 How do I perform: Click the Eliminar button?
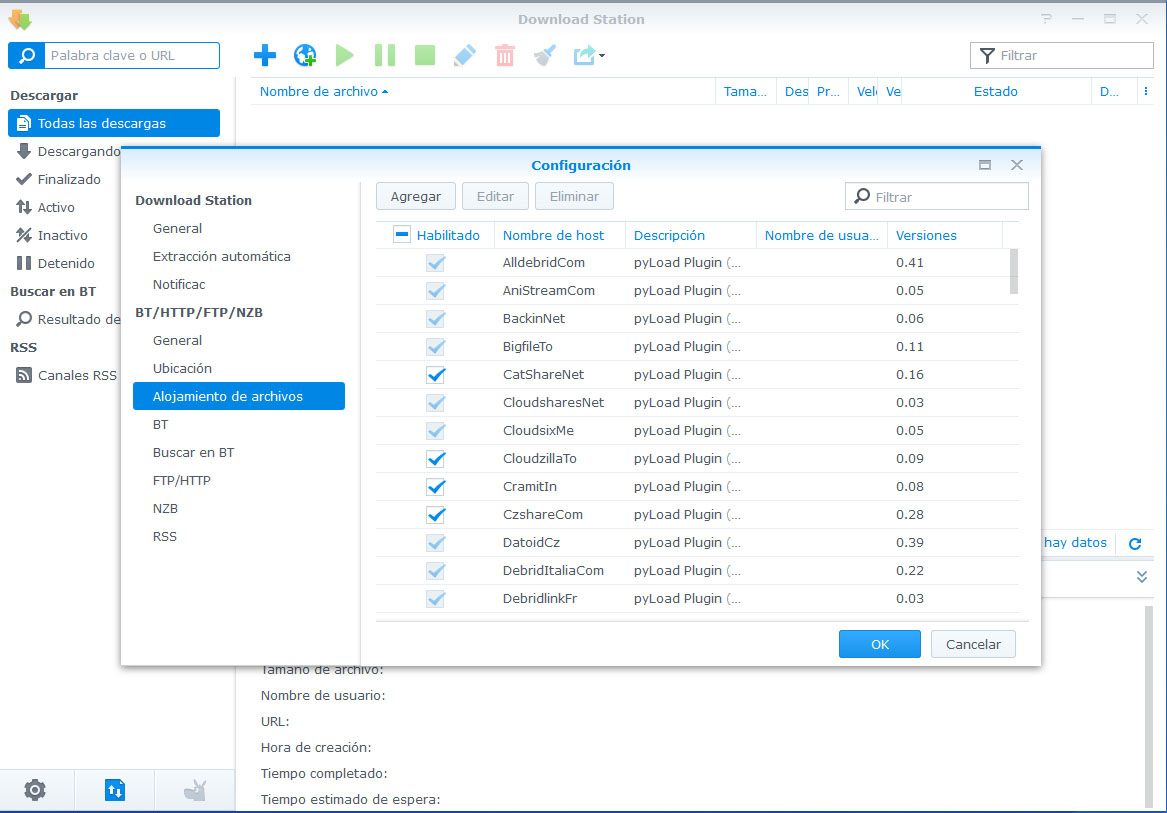[574, 197]
